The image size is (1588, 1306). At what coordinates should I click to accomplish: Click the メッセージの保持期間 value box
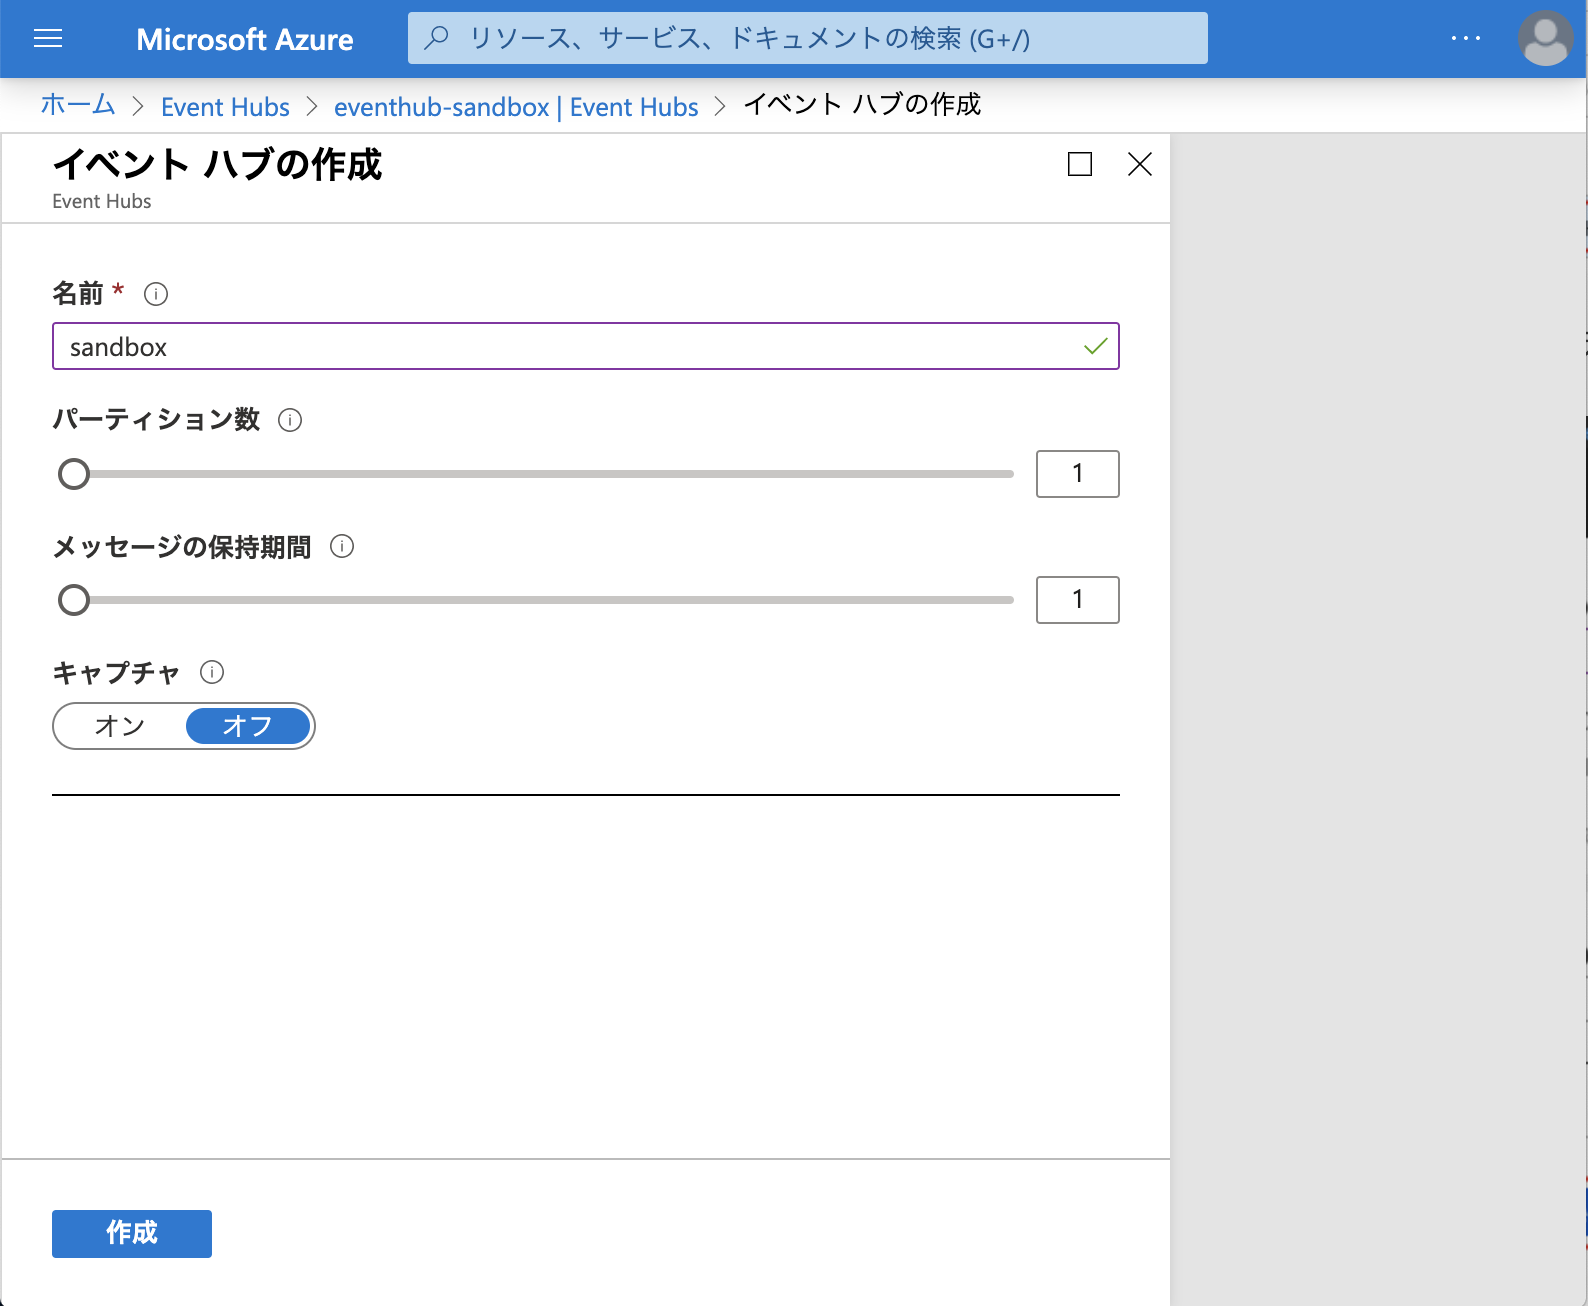point(1078,600)
